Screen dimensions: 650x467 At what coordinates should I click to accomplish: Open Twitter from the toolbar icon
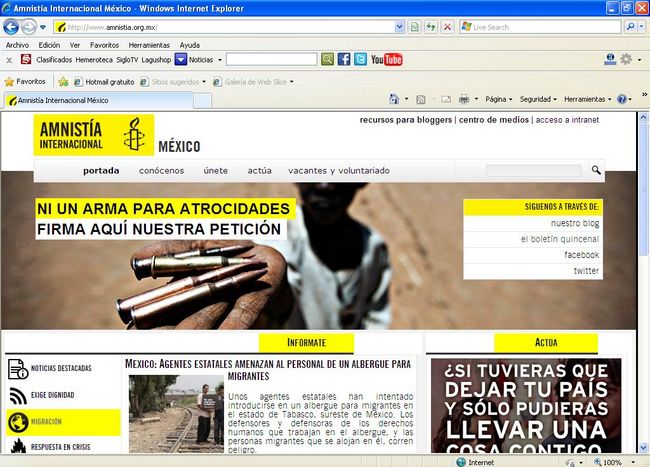tap(360, 60)
